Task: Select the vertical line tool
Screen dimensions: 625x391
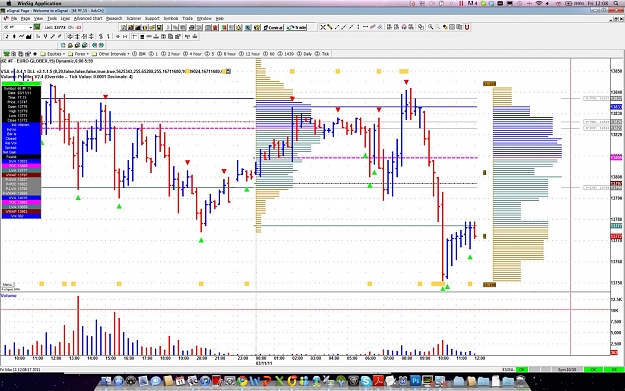Action: click(358, 27)
